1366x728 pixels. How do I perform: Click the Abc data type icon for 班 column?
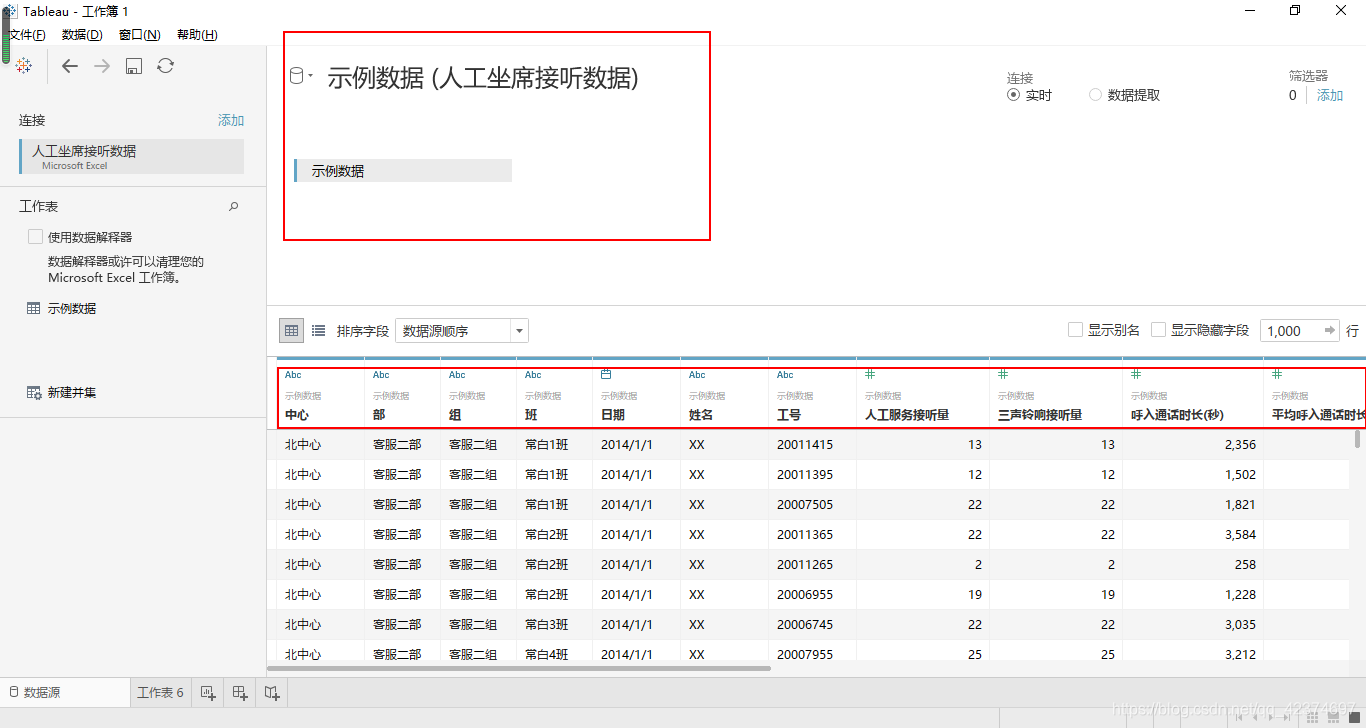coord(533,375)
